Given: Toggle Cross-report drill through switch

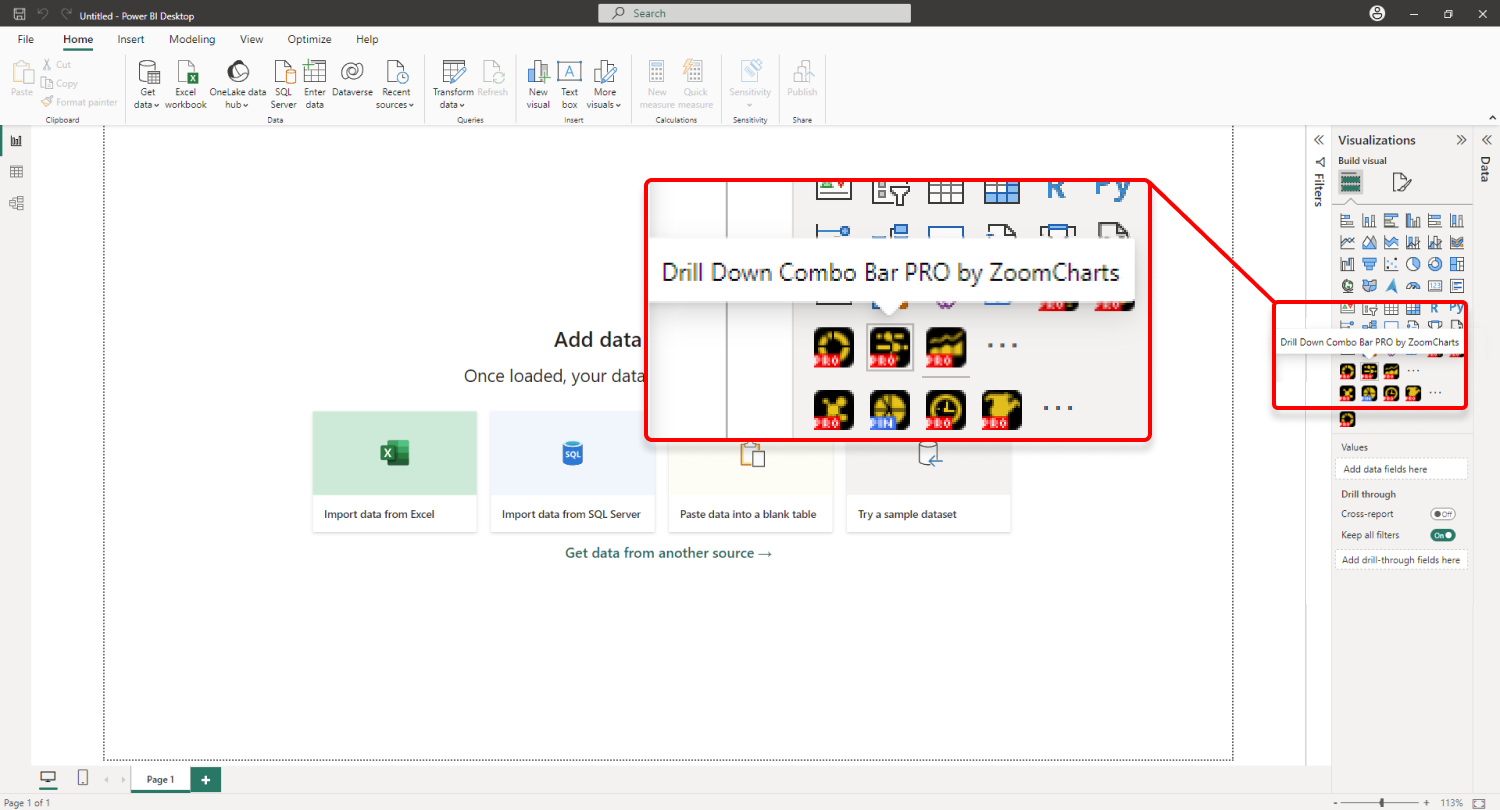Looking at the screenshot, I should 1443,514.
